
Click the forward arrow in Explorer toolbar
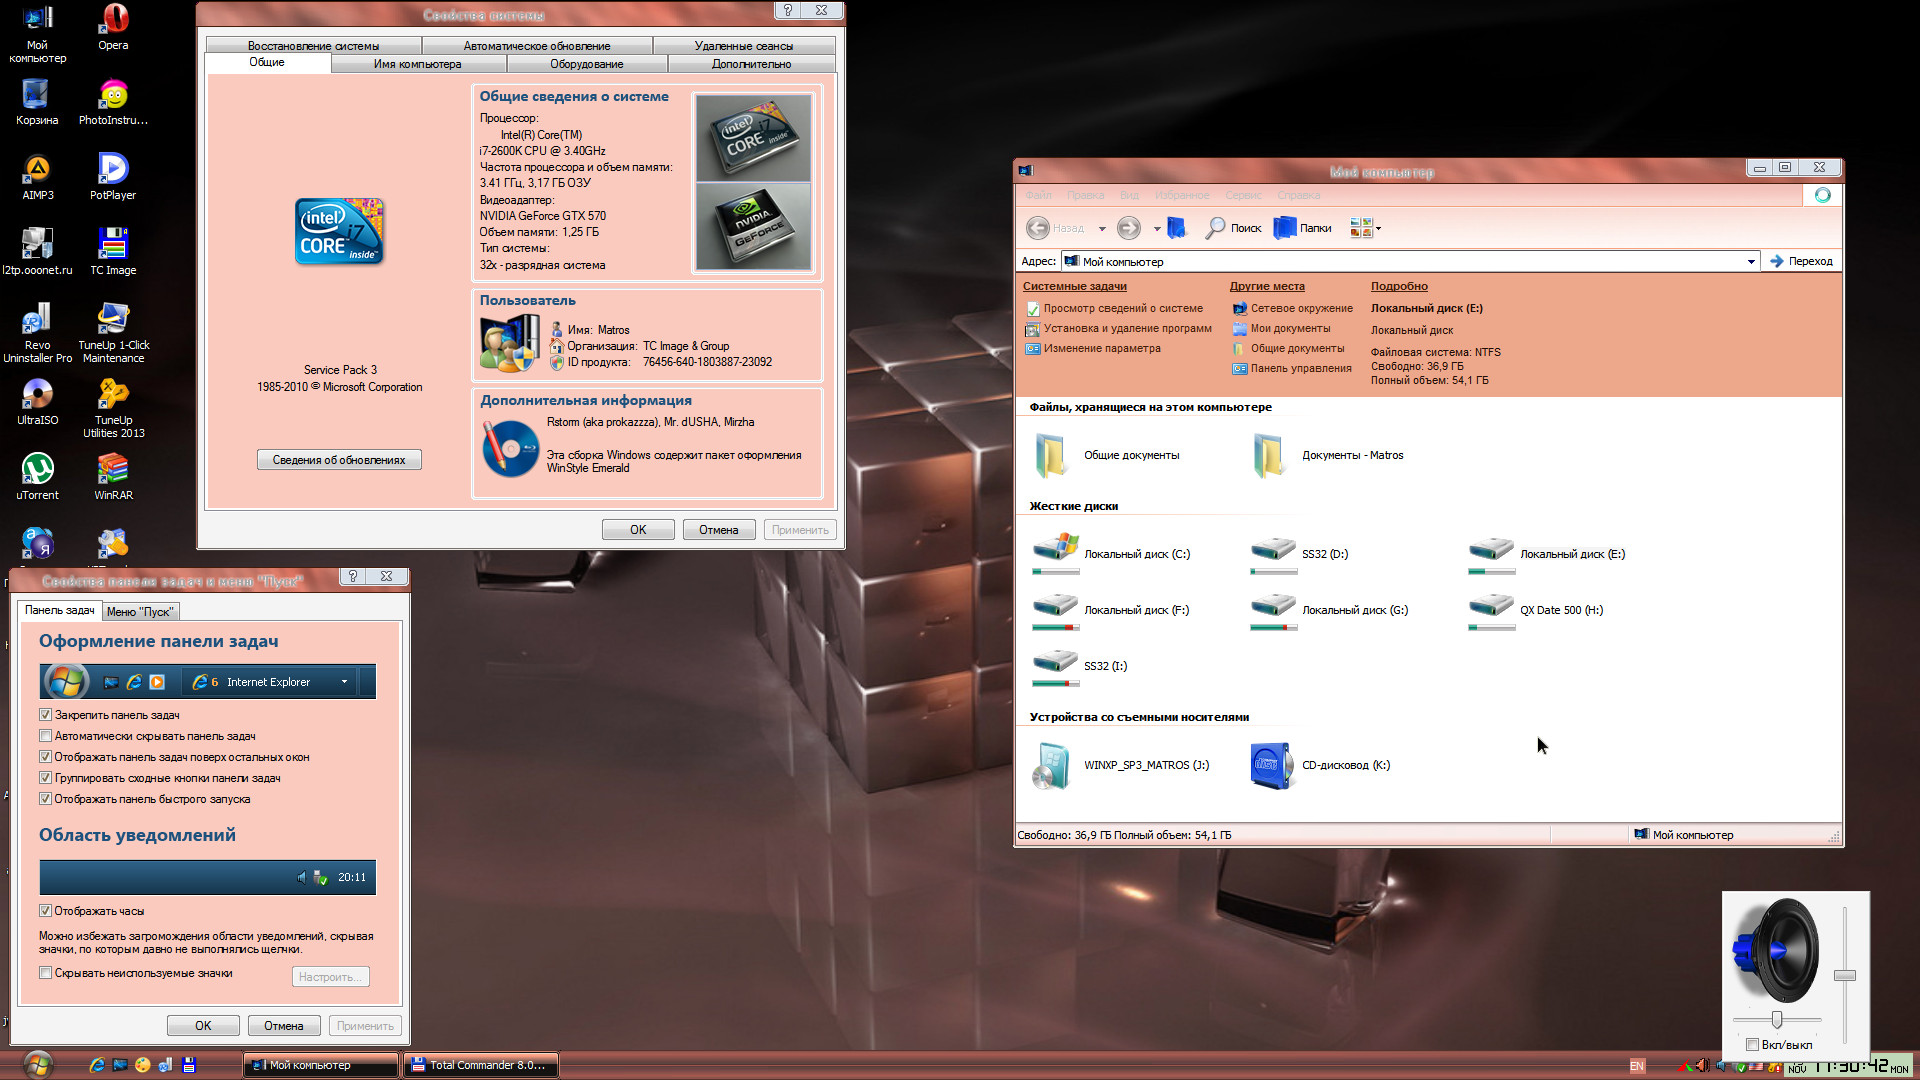point(1128,228)
